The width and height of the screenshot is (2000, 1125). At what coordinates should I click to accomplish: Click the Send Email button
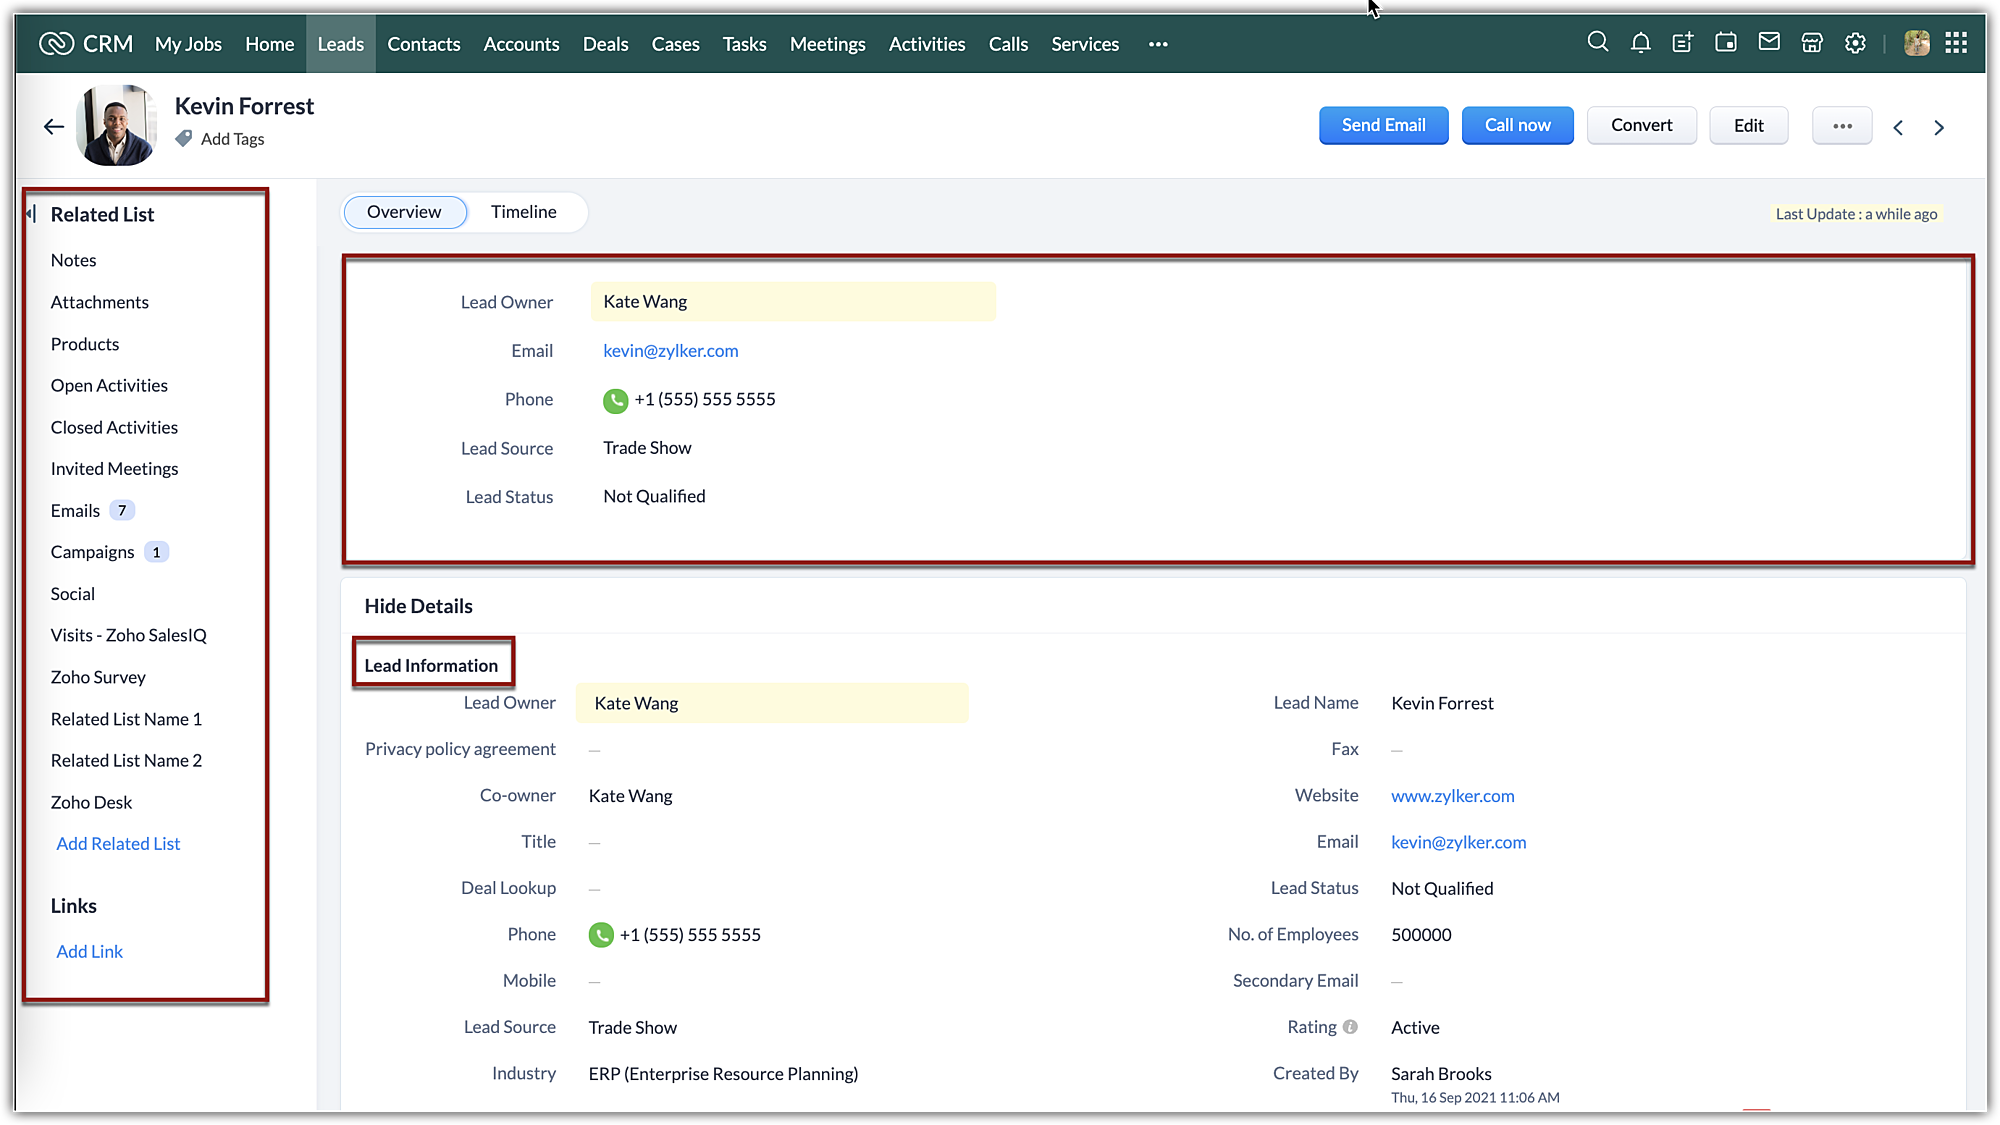pyautogui.click(x=1383, y=126)
